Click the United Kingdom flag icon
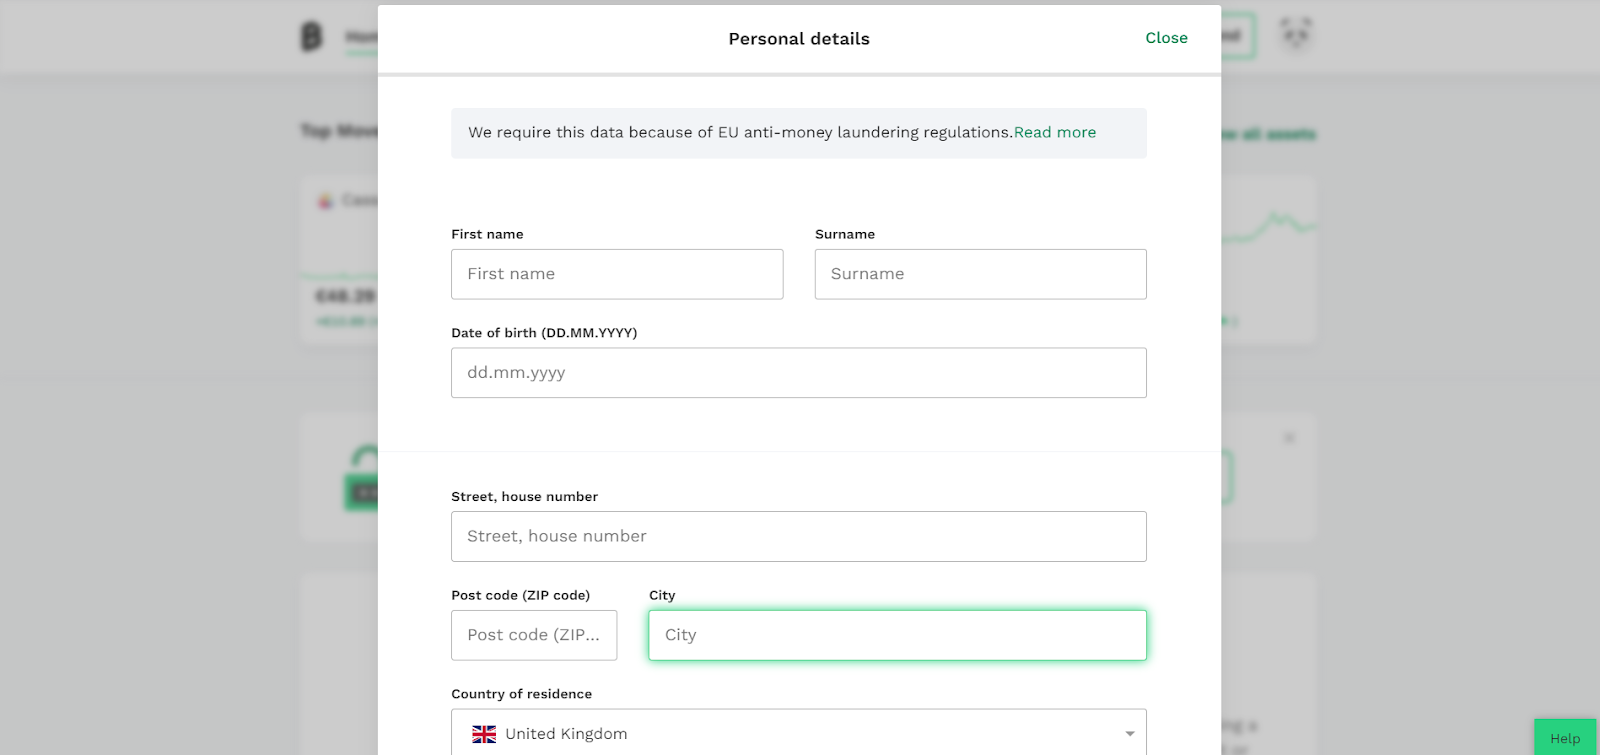 [484, 734]
